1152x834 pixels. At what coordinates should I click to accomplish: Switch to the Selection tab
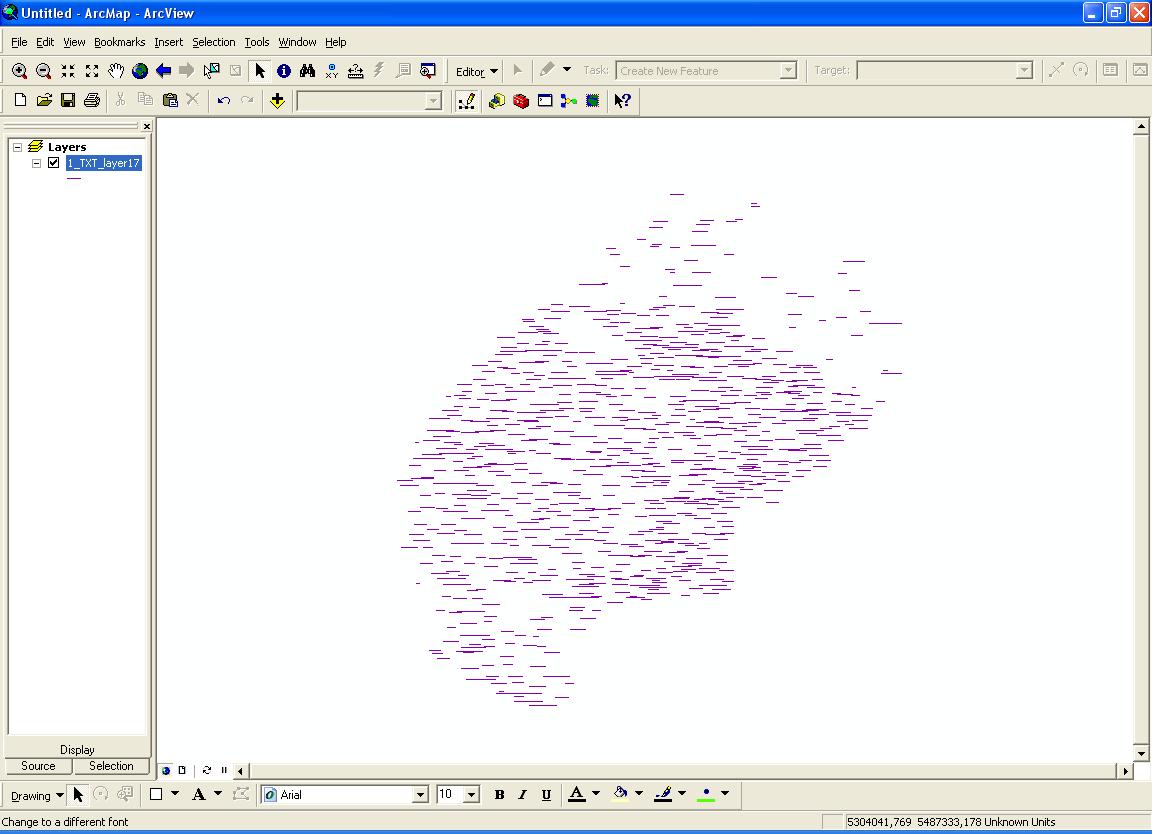pyautogui.click(x=112, y=766)
